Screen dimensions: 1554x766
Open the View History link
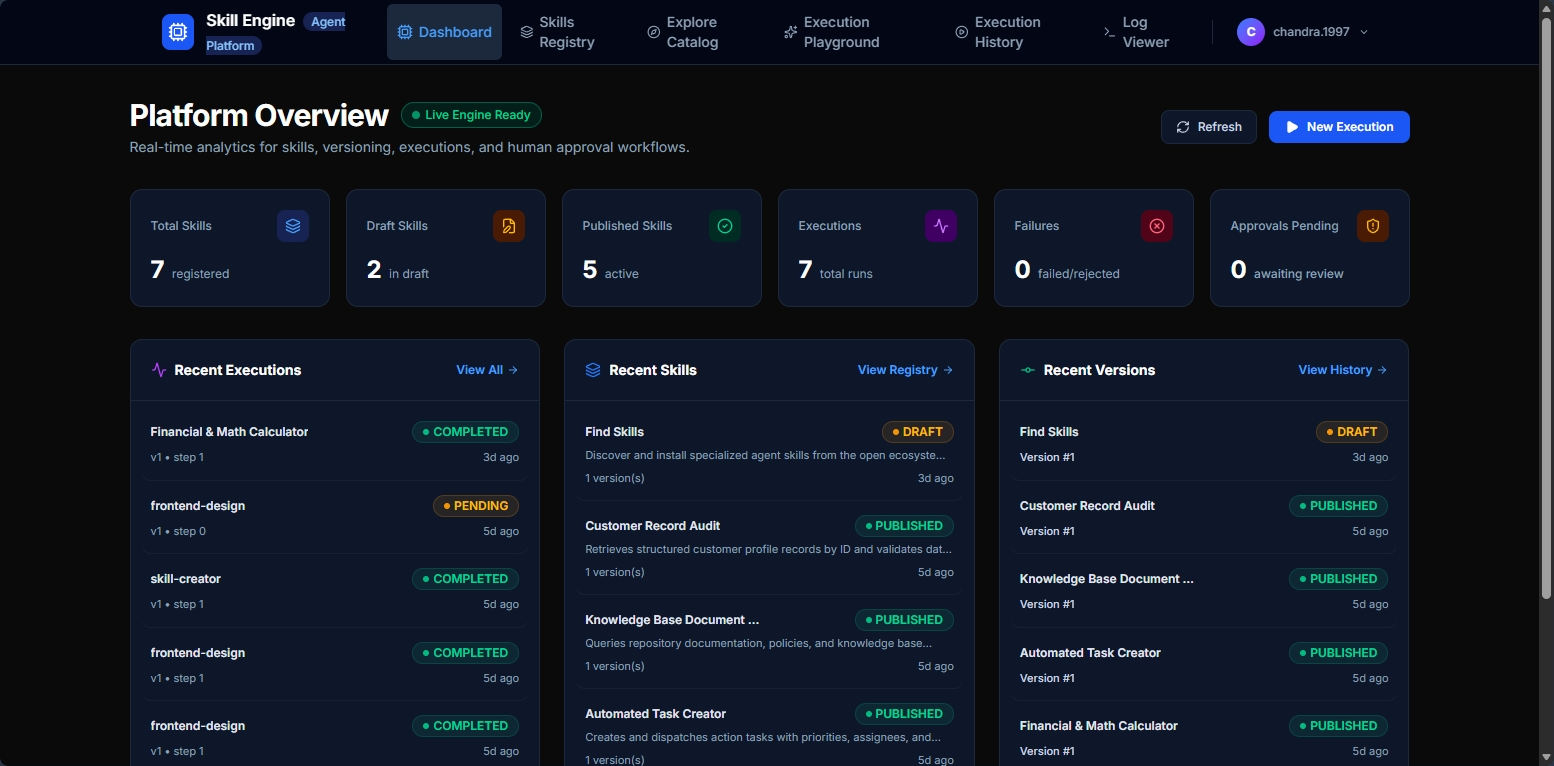click(x=1343, y=370)
